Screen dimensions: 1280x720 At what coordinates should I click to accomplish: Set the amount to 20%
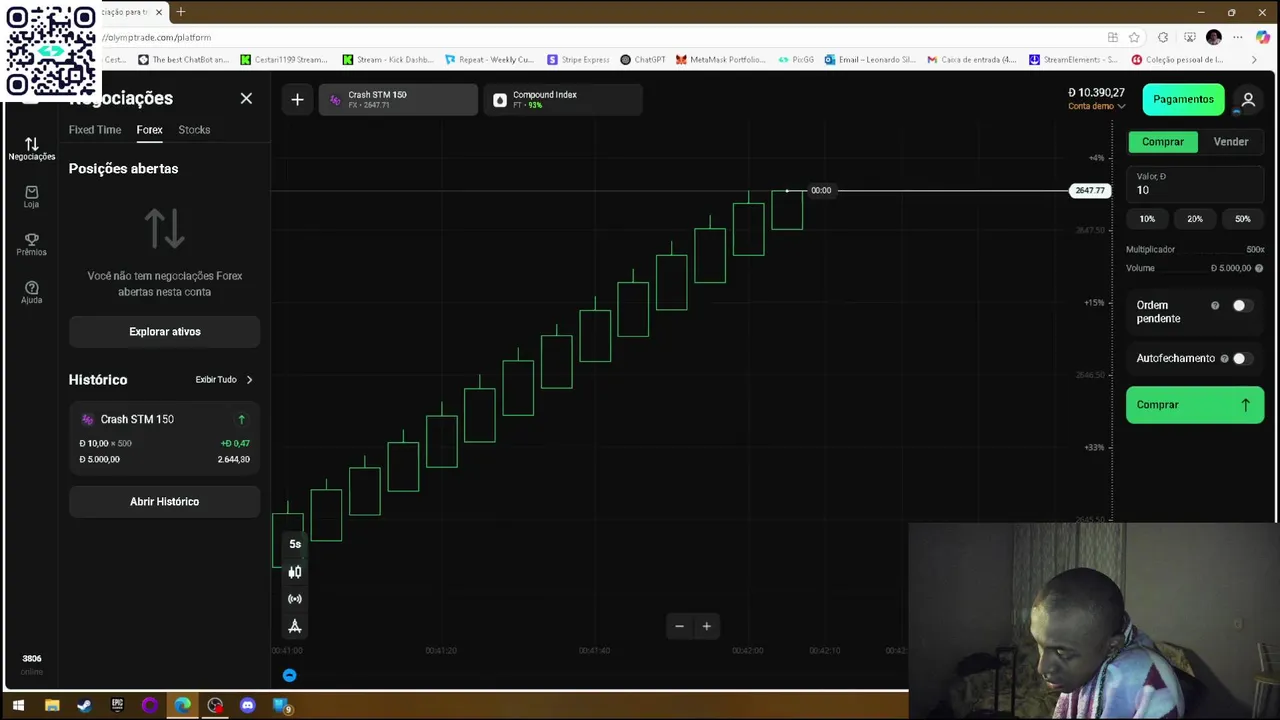[x=1195, y=219]
